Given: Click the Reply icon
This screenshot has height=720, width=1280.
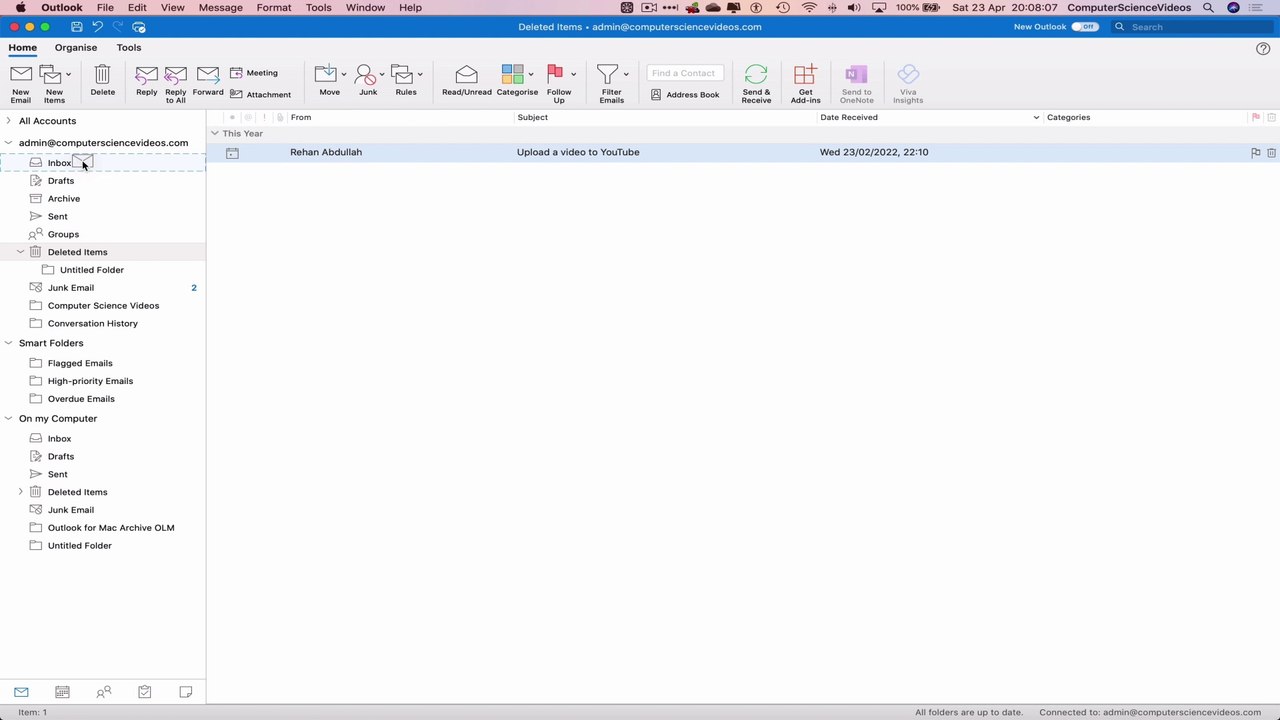Looking at the screenshot, I should point(146,75).
